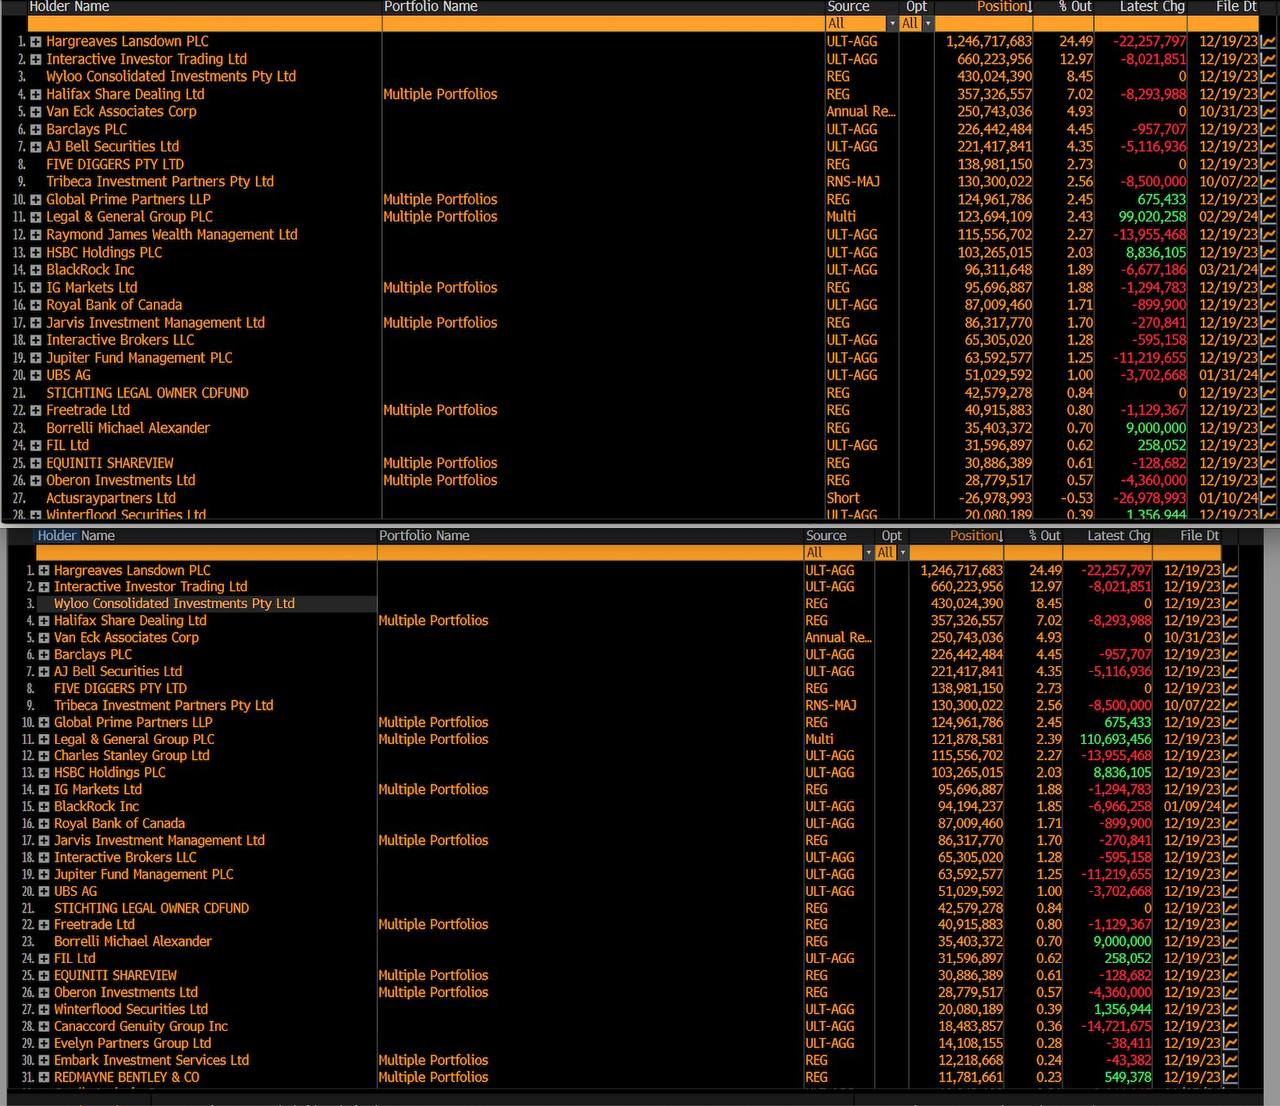Click upper panel EQUINITI SHAREVIEW chart icon
The image size is (1280, 1106).
pos(1268,463)
